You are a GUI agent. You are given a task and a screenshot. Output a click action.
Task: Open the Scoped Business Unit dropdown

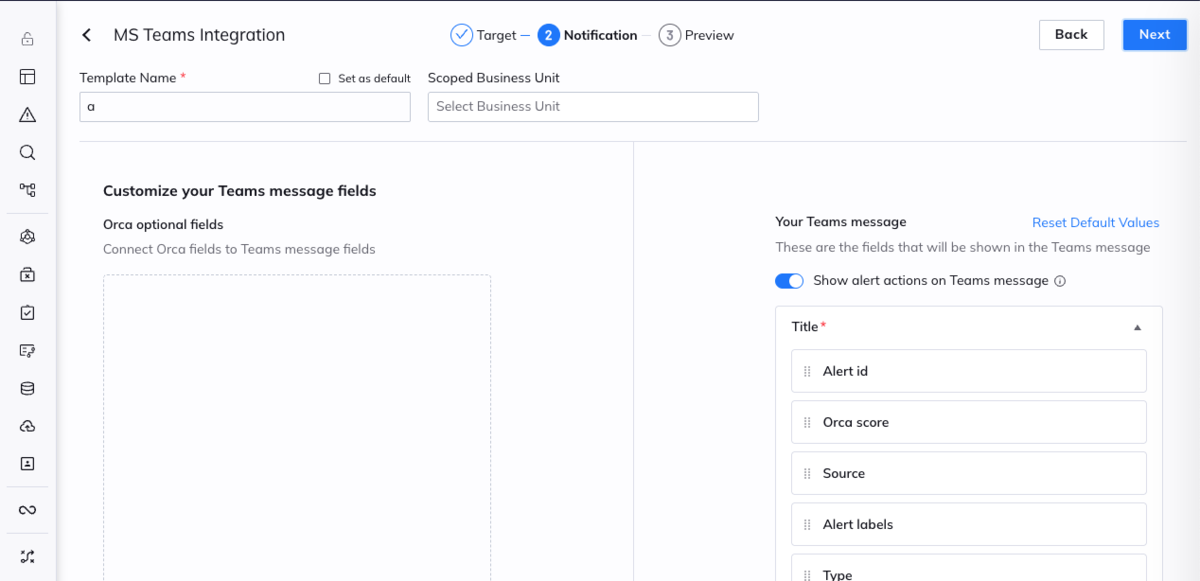pyautogui.click(x=593, y=107)
